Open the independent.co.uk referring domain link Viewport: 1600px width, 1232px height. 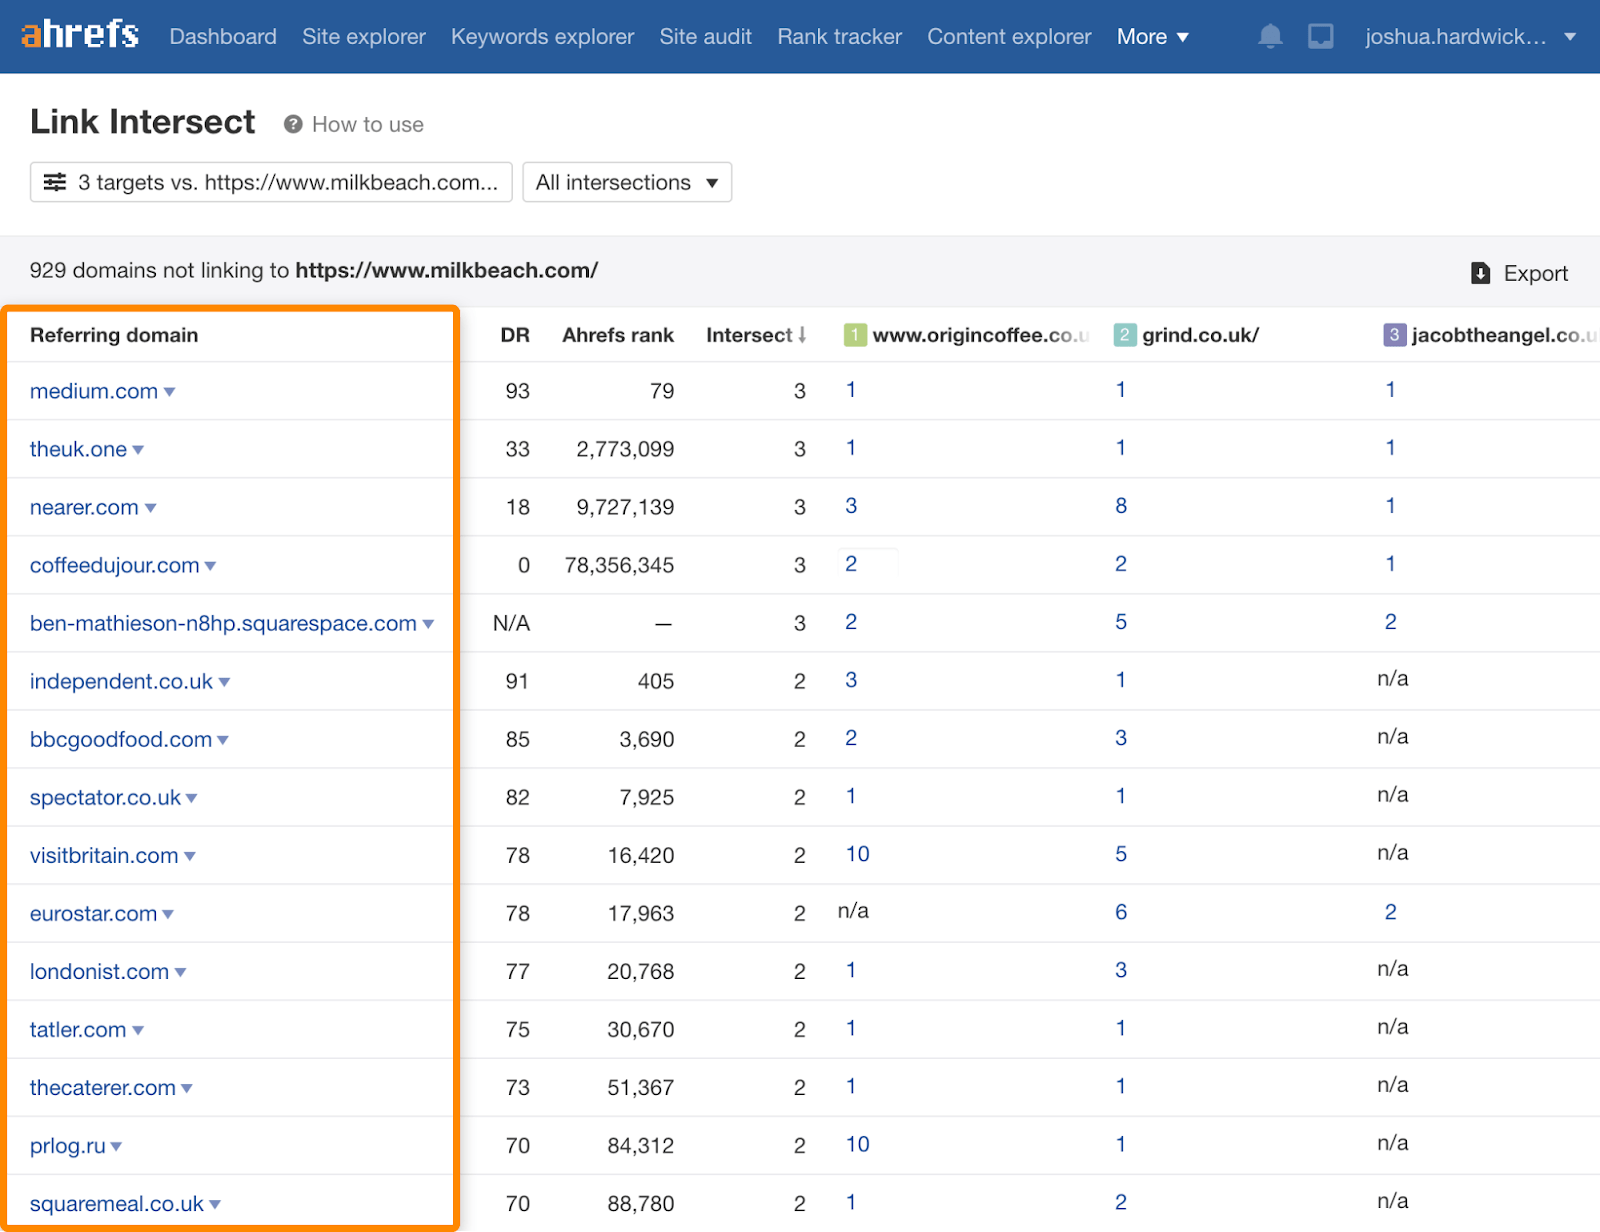pyautogui.click(x=121, y=681)
